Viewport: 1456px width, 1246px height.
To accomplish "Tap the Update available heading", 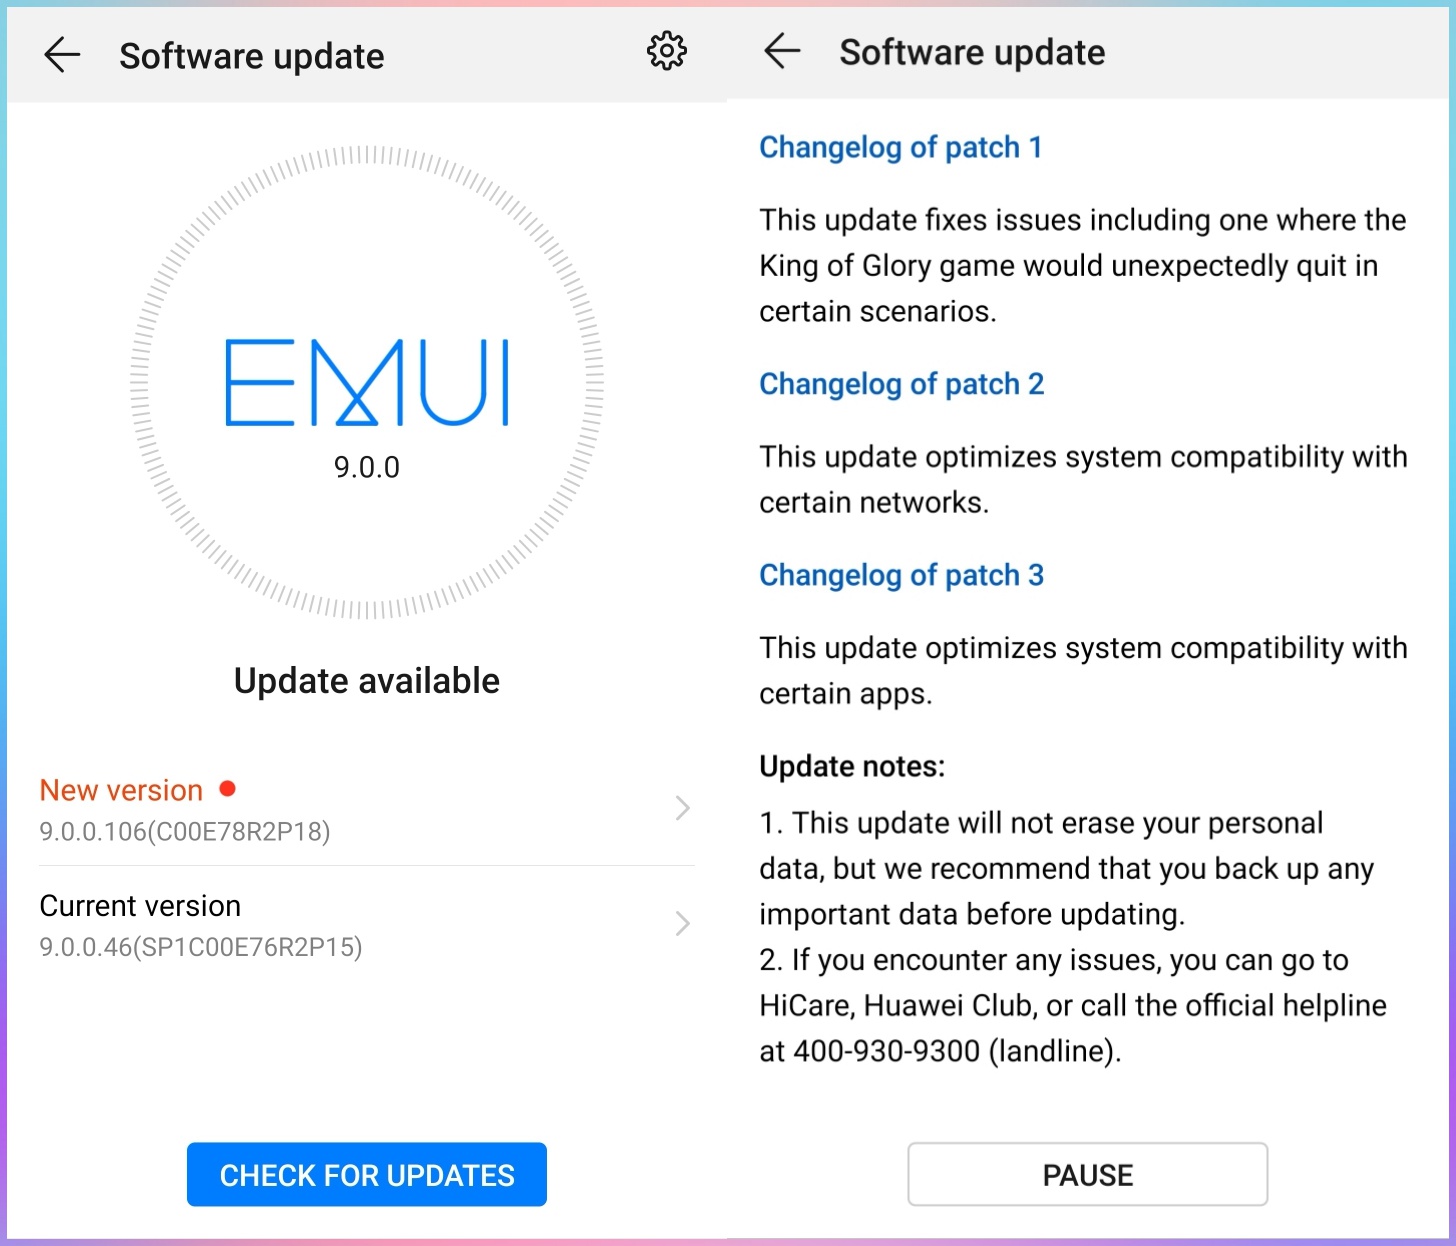I will 366,681.
